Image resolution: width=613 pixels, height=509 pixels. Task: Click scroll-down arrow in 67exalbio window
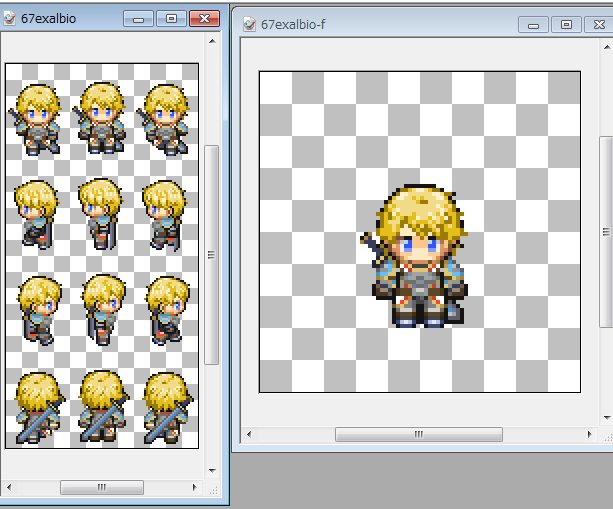click(x=212, y=470)
